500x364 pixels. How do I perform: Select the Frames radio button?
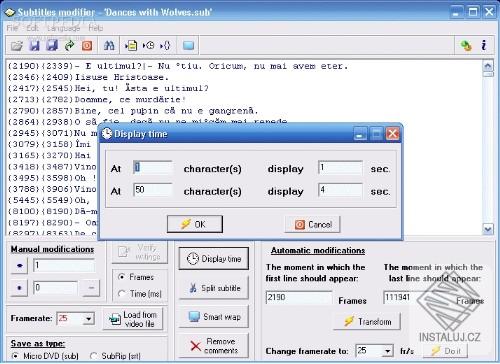coord(136,277)
